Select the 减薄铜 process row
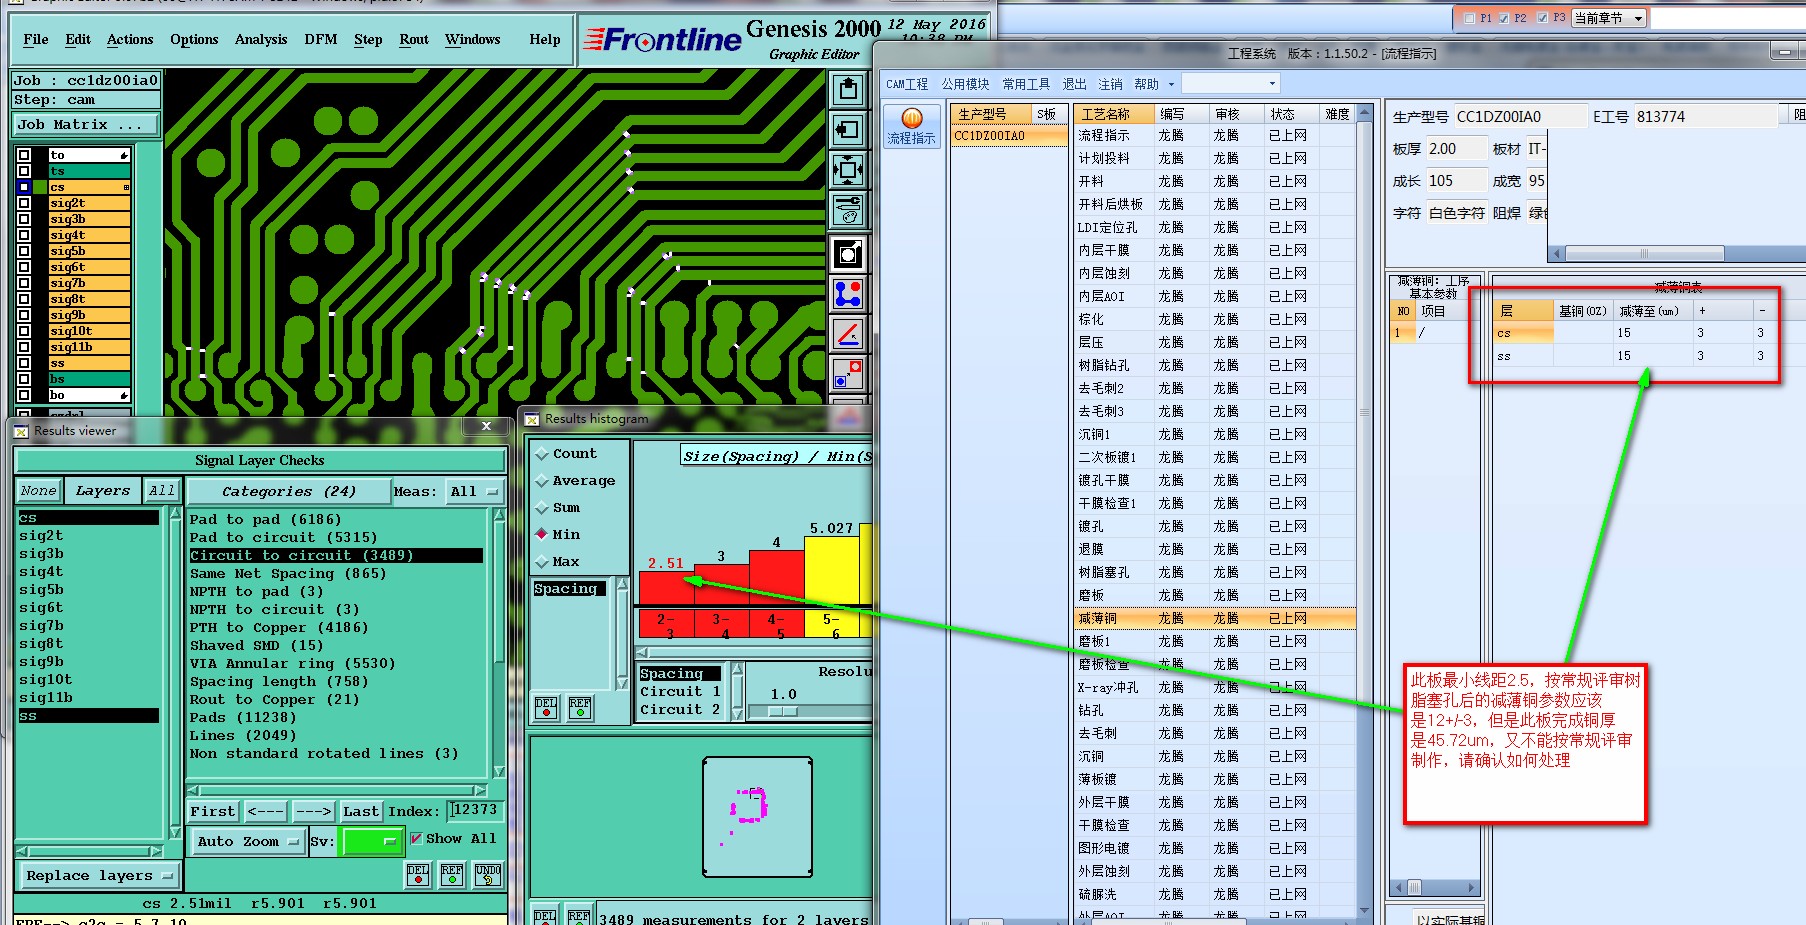Screen dimensions: 1806x925 (1214, 619)
